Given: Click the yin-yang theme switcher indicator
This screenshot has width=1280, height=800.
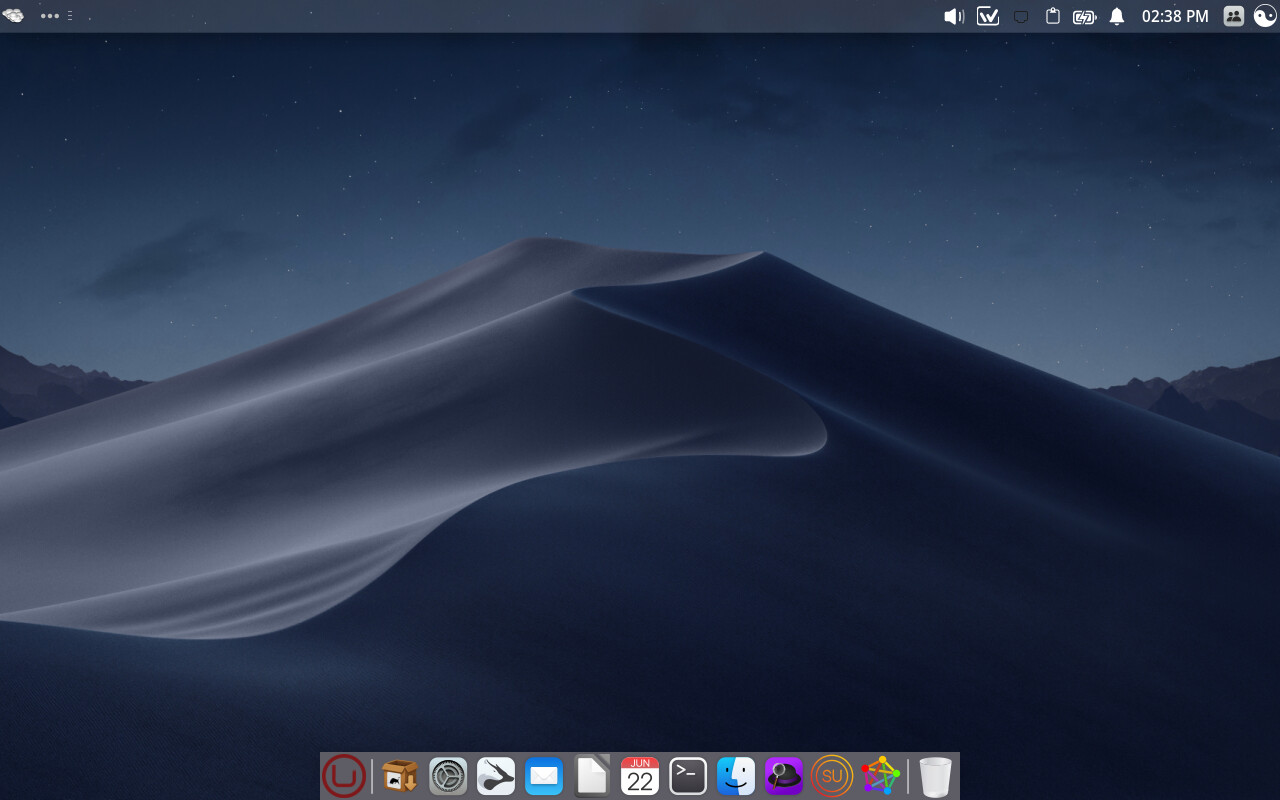Looking at the screenshot, I should 1264,16.
